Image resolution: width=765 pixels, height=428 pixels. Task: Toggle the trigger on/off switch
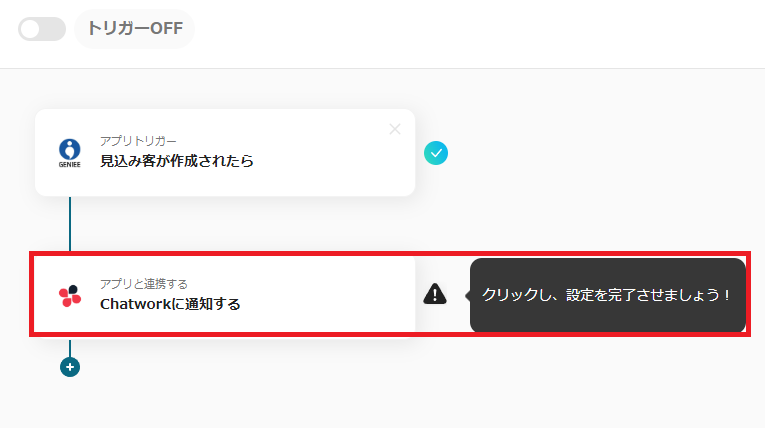41,29
